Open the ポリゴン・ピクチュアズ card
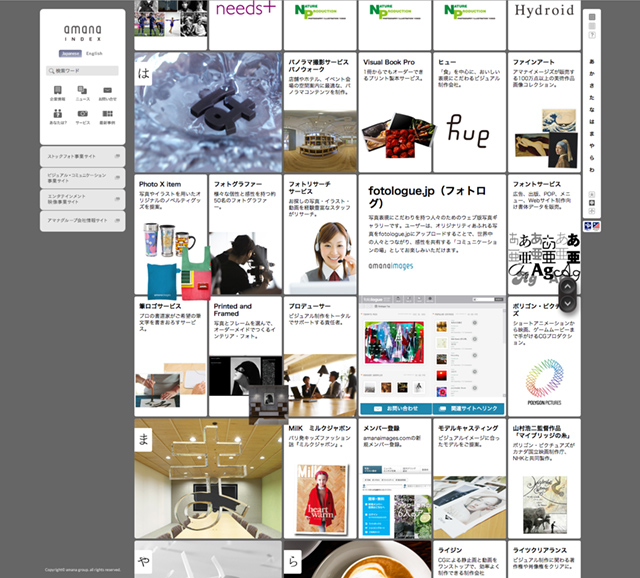This screenshot has height=578, width=640. click(x=544, y=356)
